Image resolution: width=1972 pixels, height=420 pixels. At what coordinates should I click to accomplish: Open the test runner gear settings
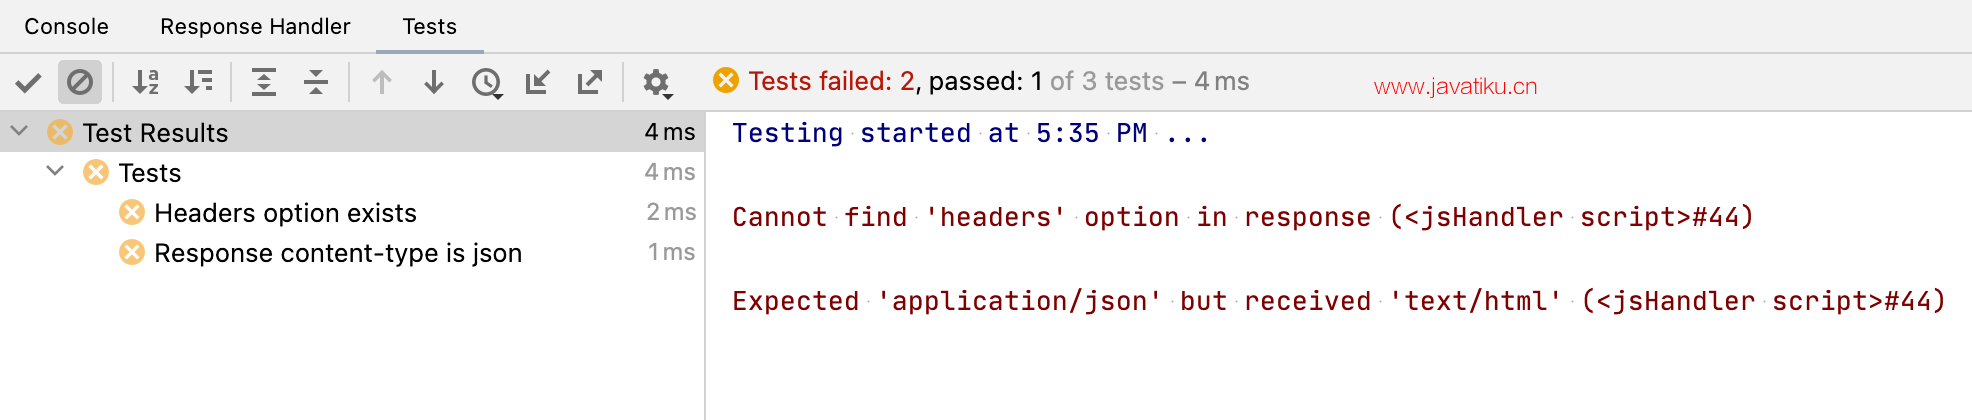(657, 82)
